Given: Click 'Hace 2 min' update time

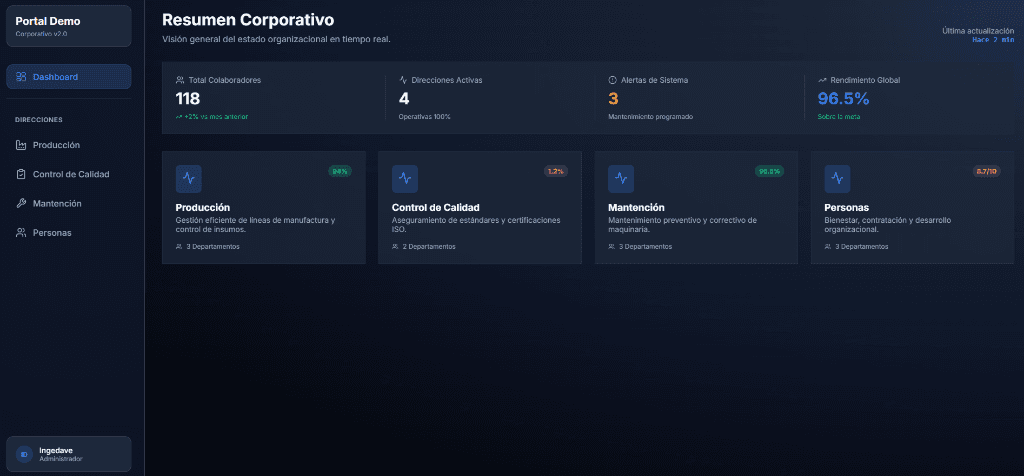Looking at the screenshot, I should (993, 40).
